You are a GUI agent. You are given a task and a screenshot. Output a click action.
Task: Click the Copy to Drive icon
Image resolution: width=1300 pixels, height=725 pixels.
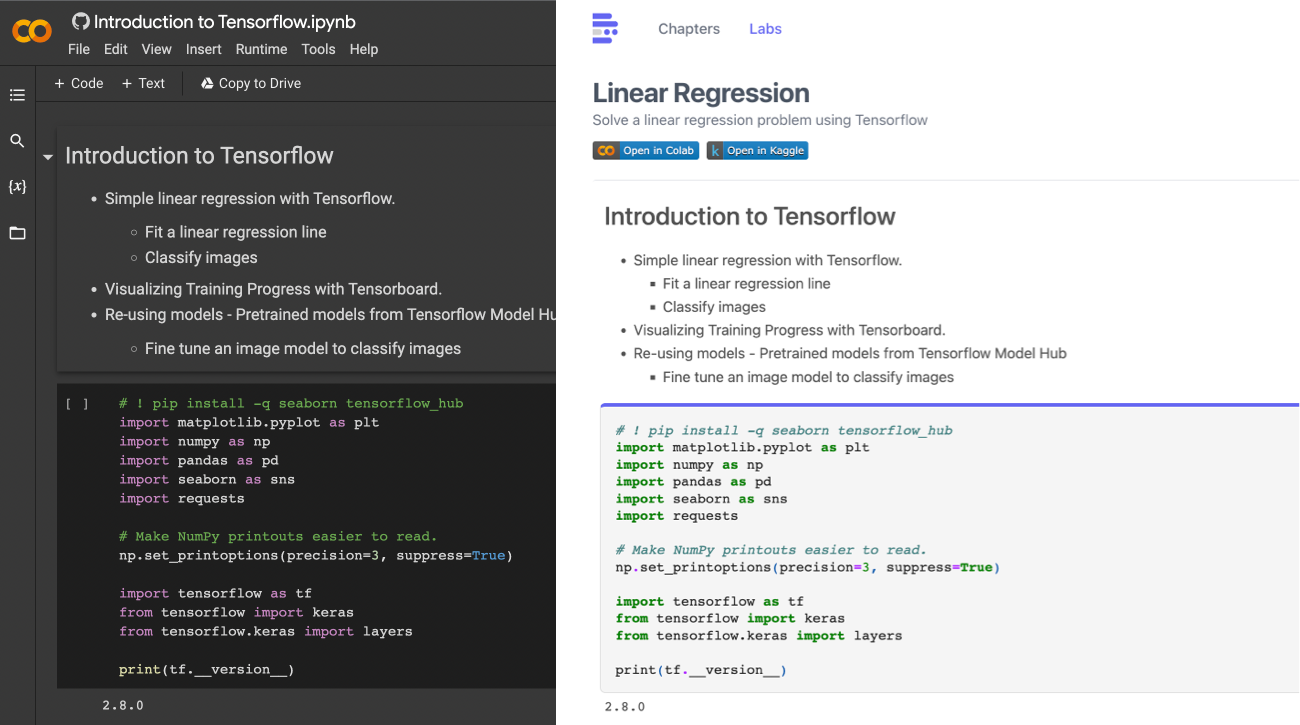(208, 83)
